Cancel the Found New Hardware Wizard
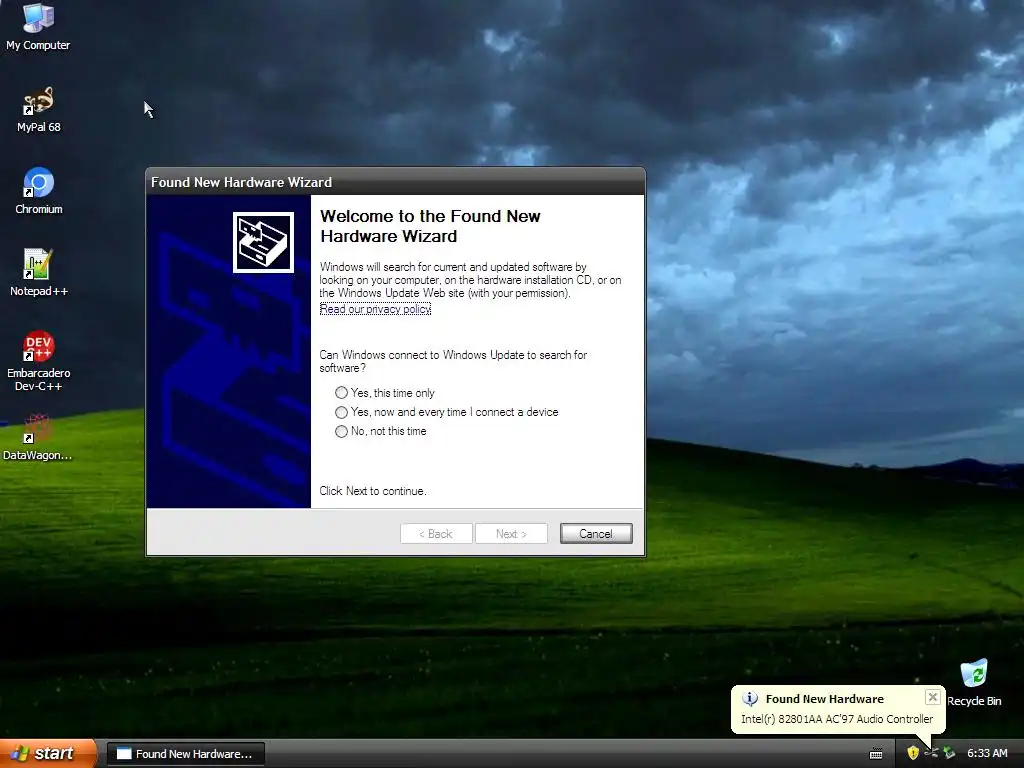1024x768 pixels. pos(596,534)
